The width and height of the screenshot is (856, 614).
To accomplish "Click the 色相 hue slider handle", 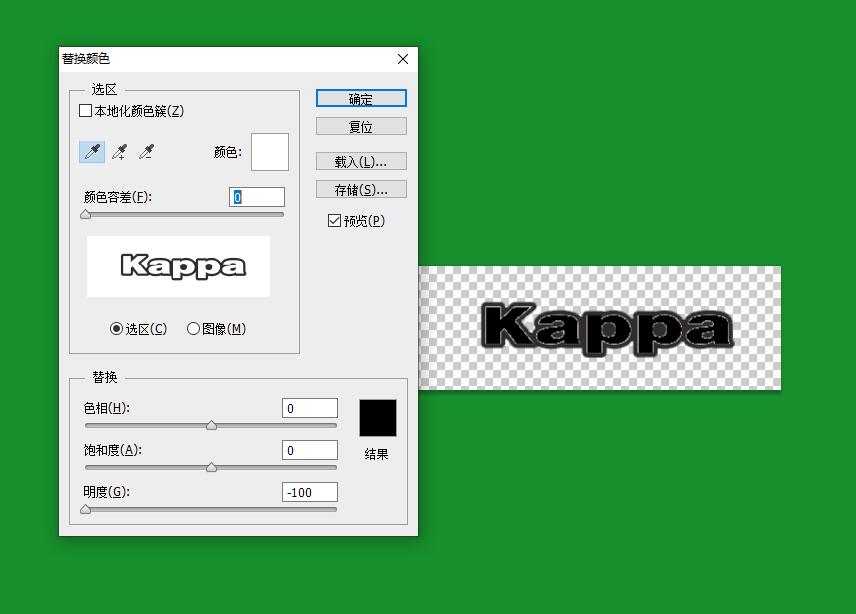I will click(212, 425).
